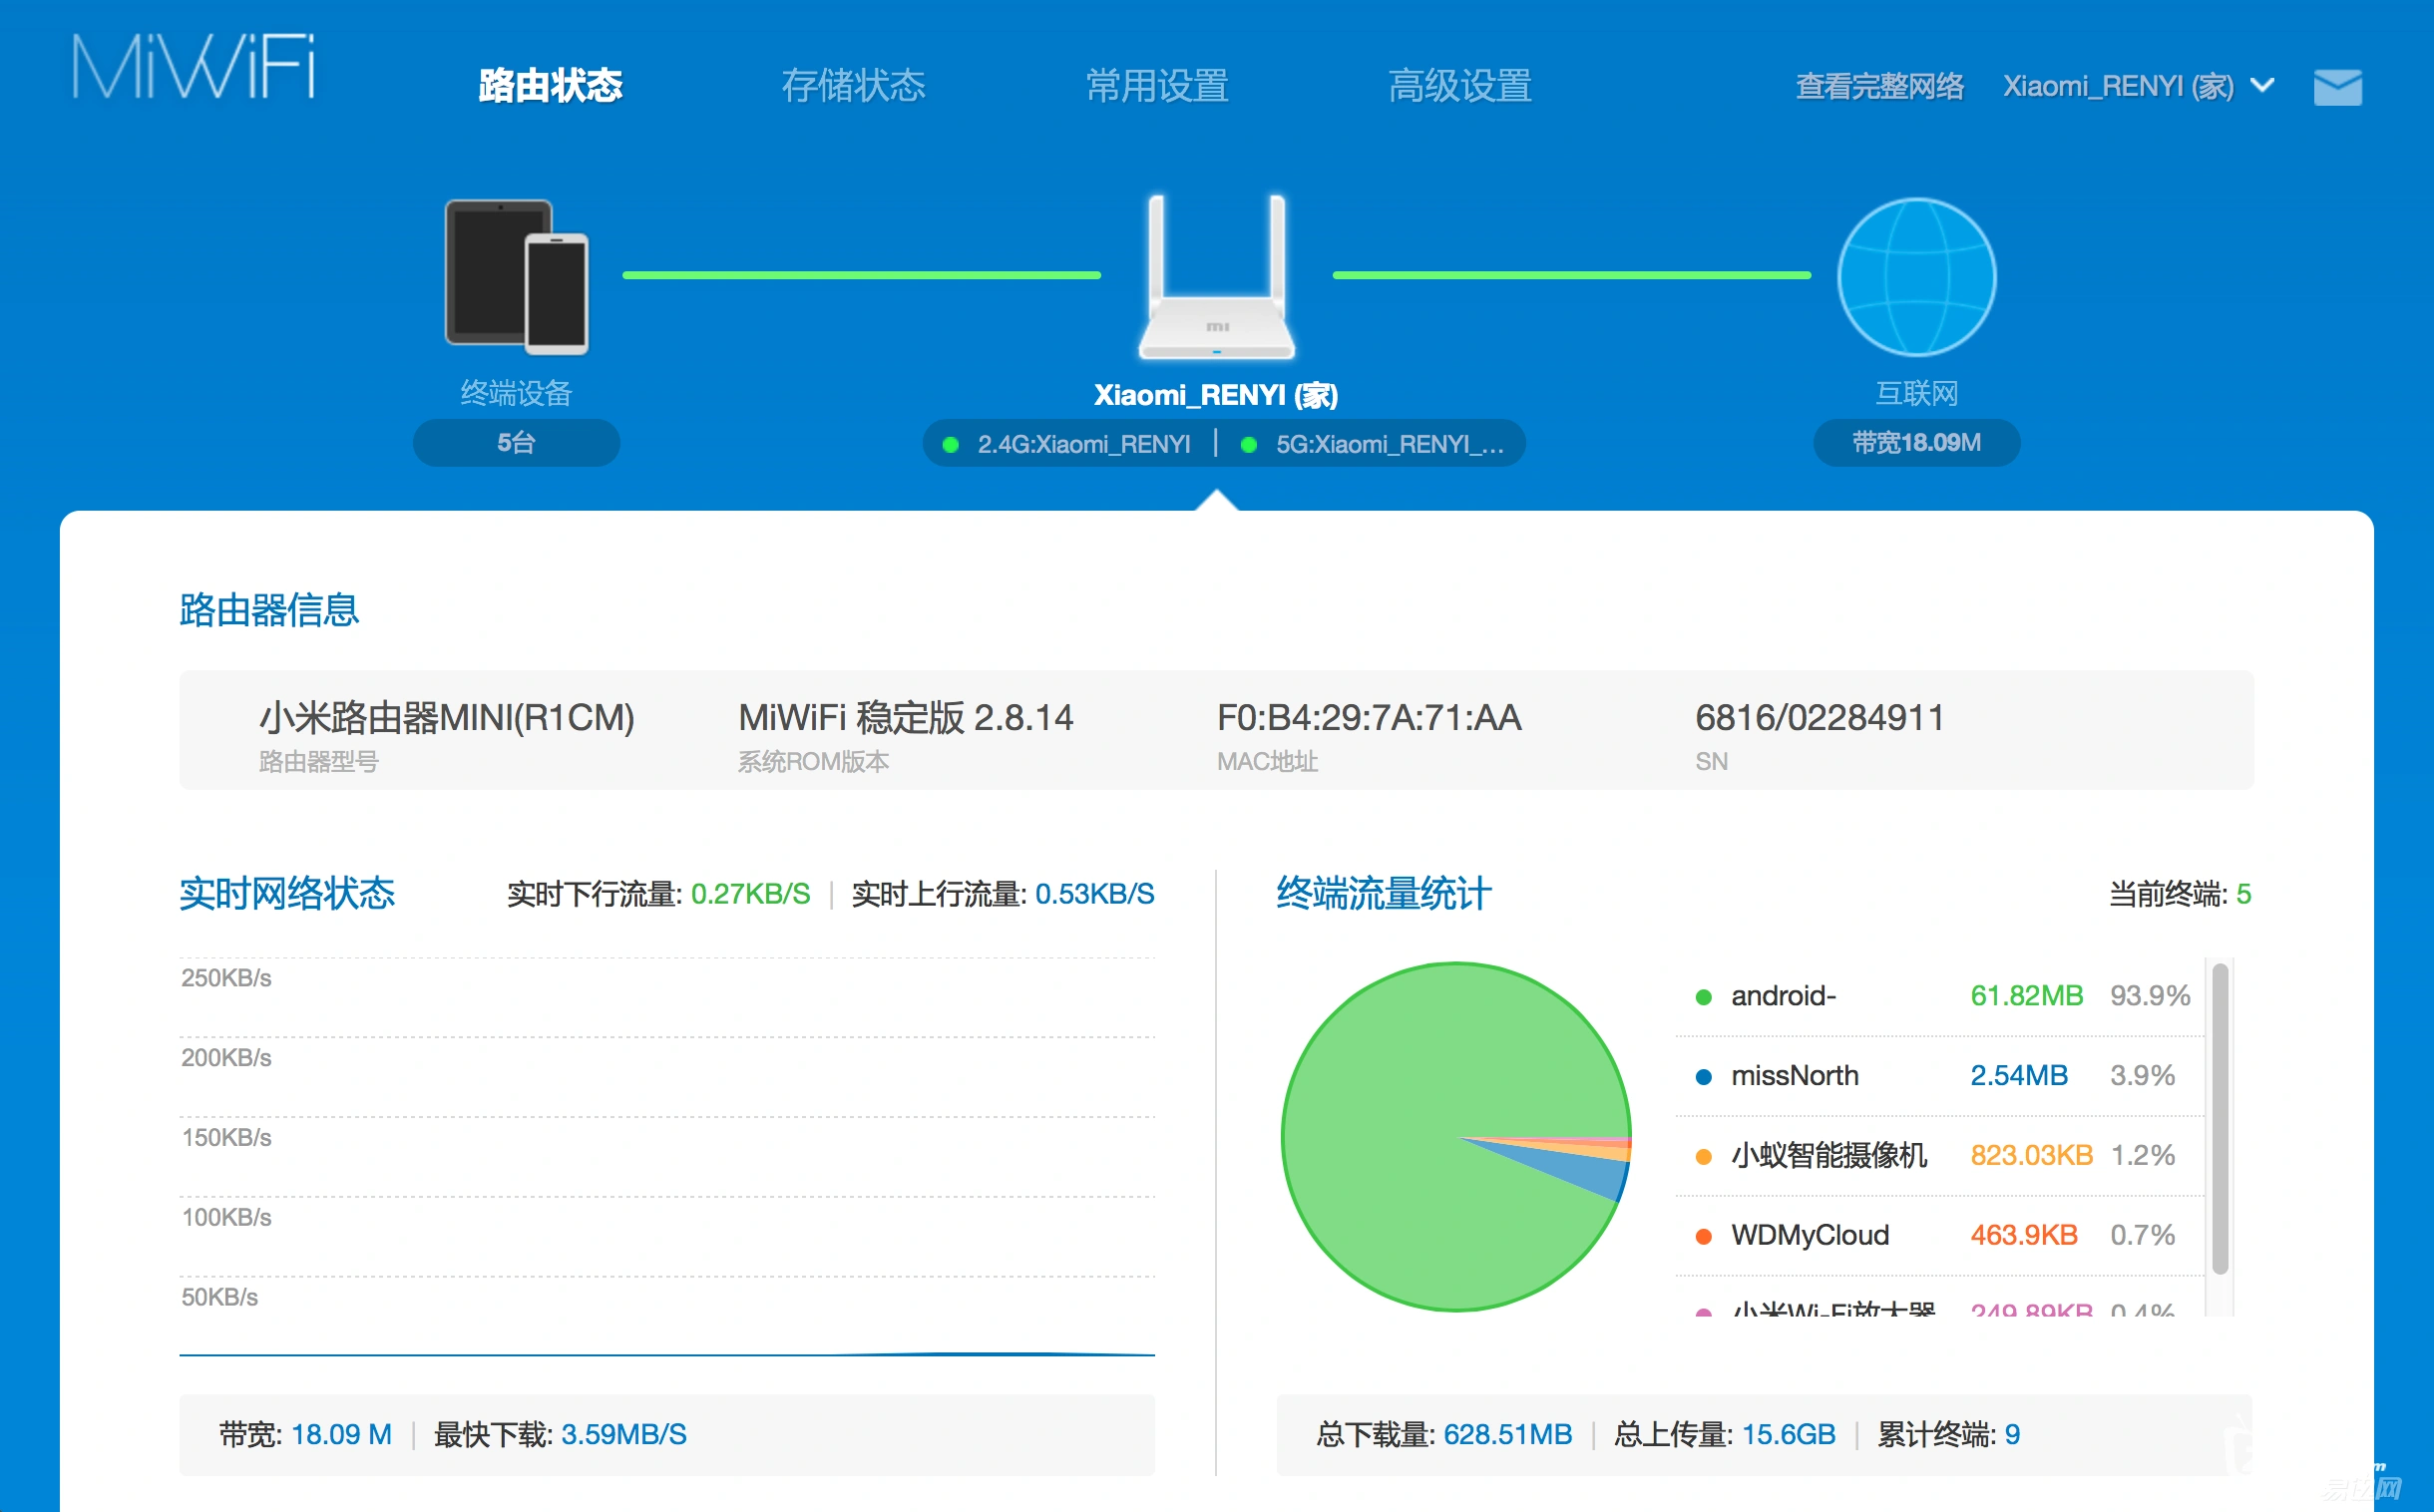Click the terminal devices tablet and phone icon
Image resolution: width=2434 pixels, height=1512 pixels.
[x=517, y=277]
